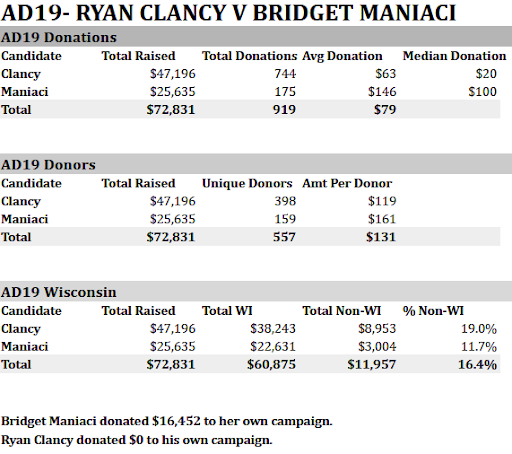Click the AD19 Donors section header
Image resolution: width=512 pixels, height=454 pixels.
[x=48, y=165]
